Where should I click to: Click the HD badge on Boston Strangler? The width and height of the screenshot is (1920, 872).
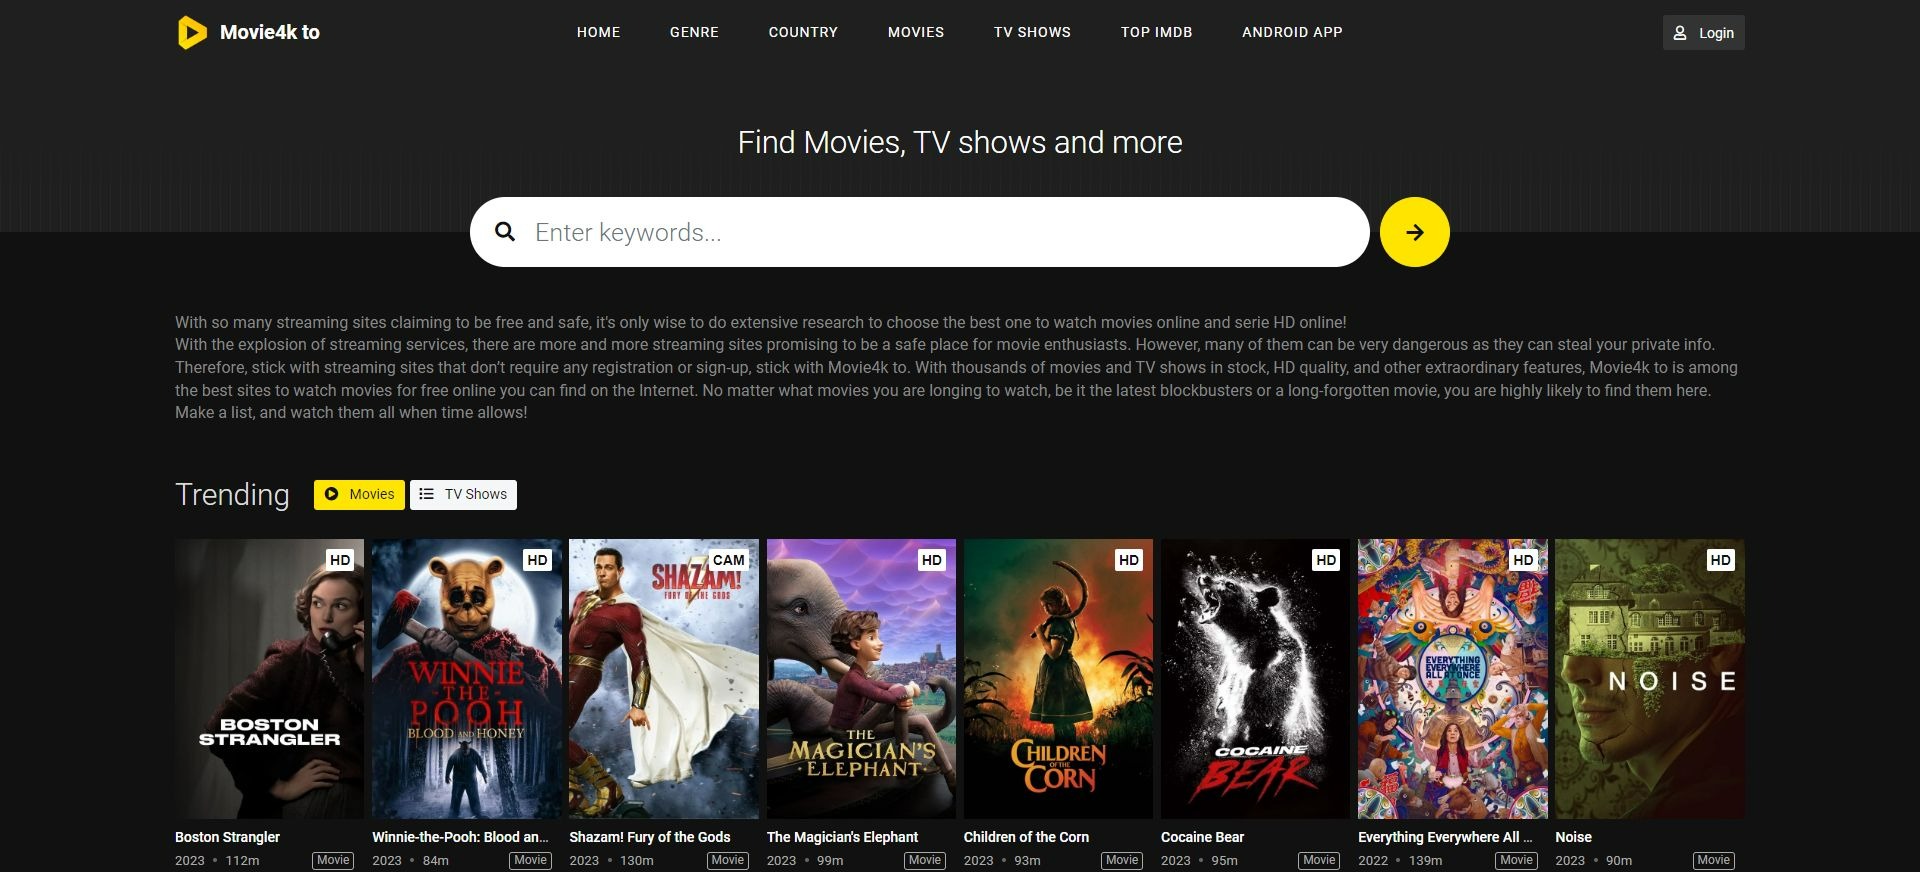[x=340, y=560]
